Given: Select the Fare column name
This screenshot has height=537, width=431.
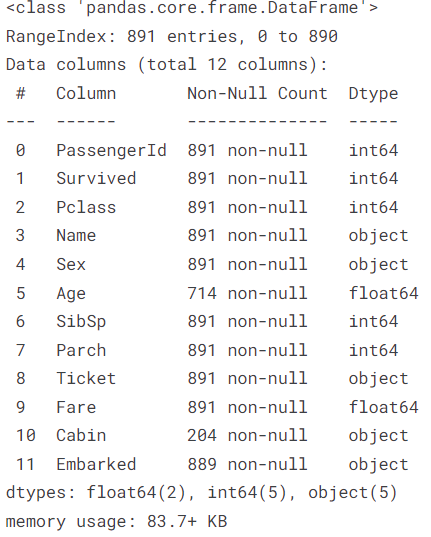Looking at the screenshot, I should pos(76,408).
